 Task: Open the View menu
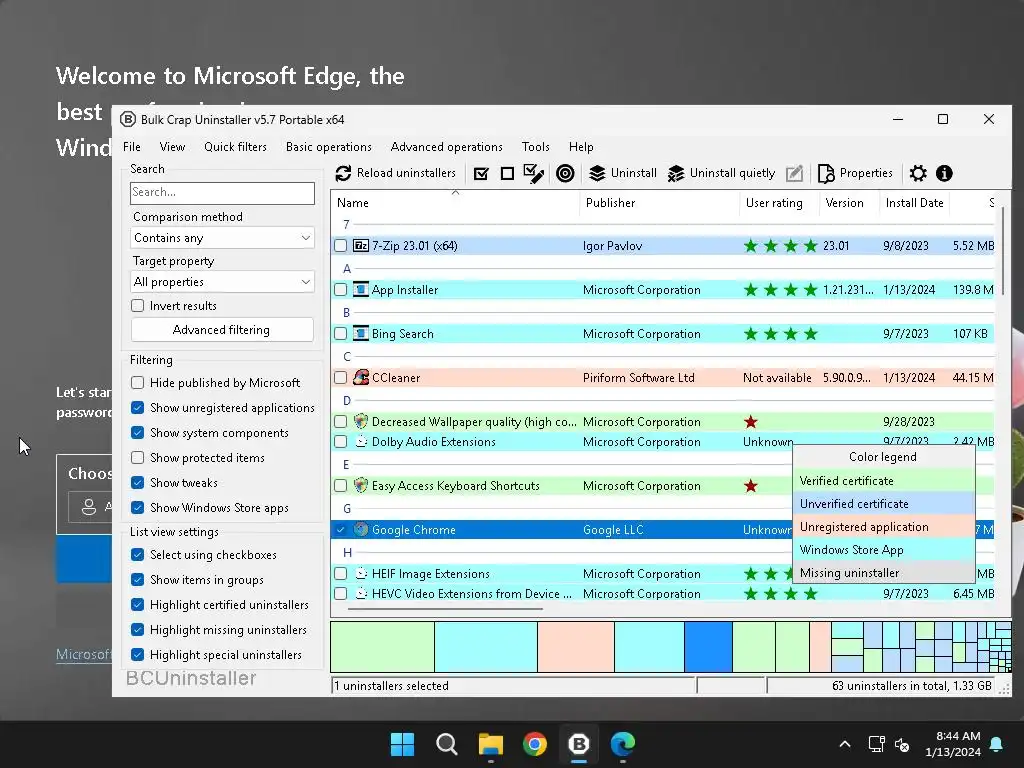[x=172, y=147]
